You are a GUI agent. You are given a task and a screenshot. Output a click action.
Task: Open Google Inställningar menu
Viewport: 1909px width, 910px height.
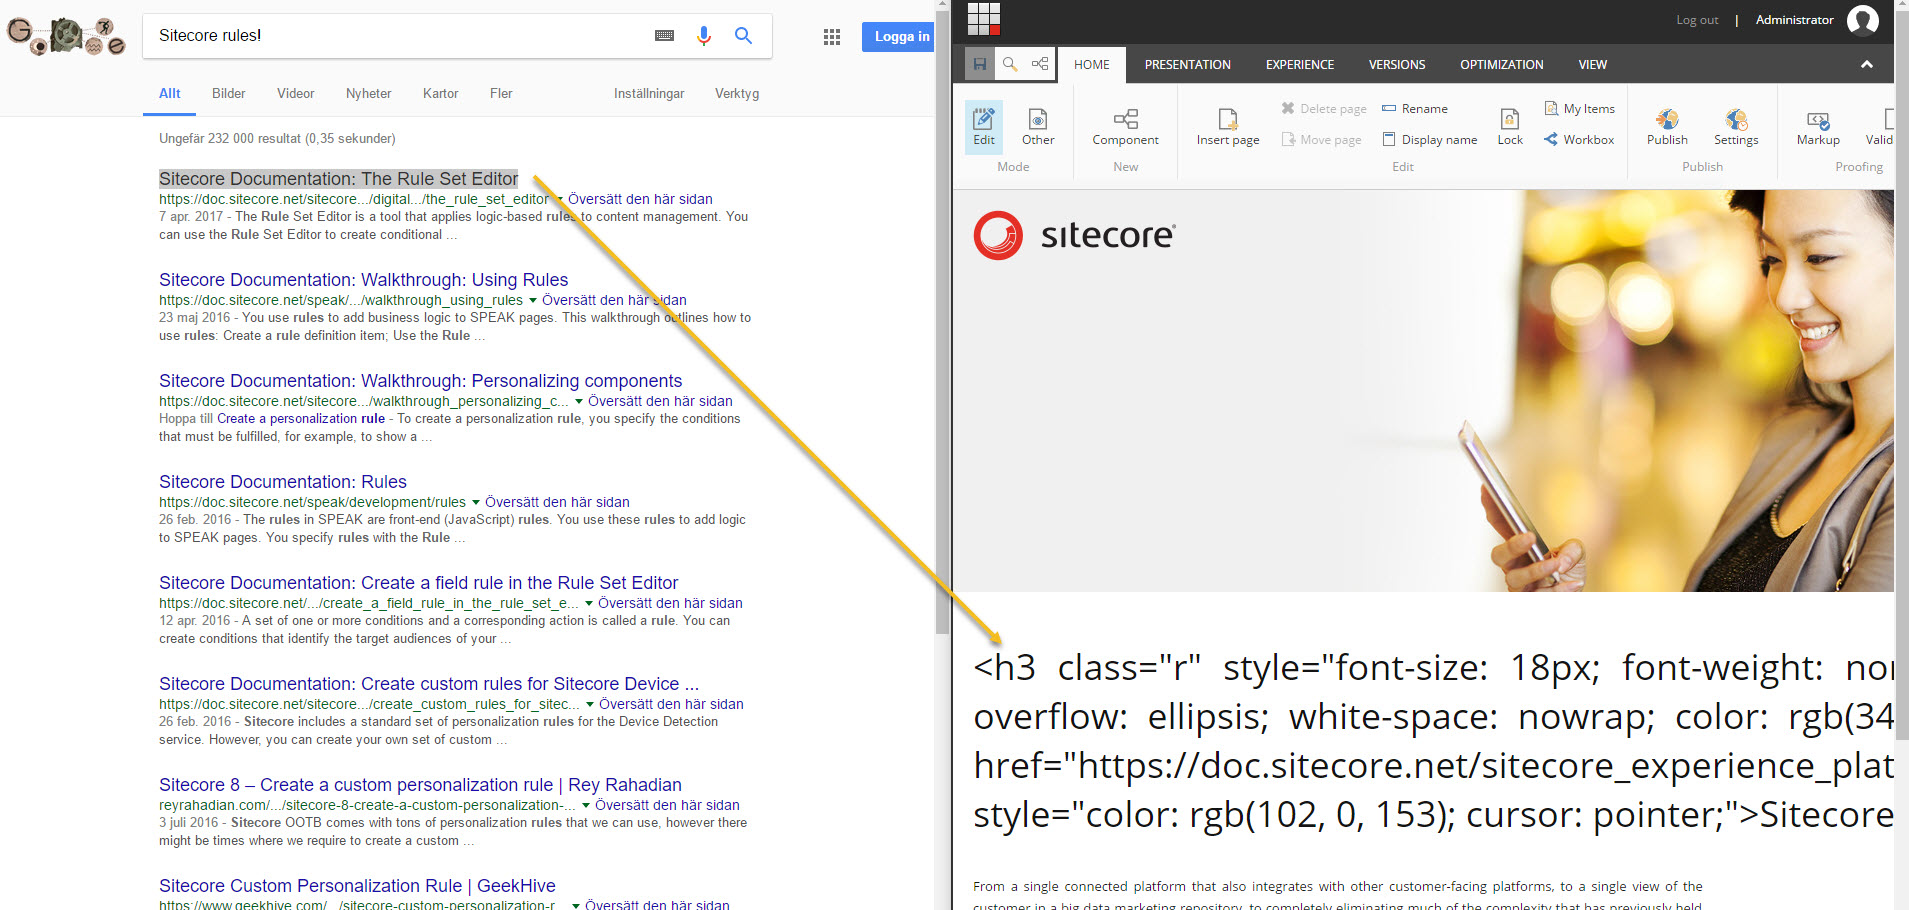(x=649, y=94)
